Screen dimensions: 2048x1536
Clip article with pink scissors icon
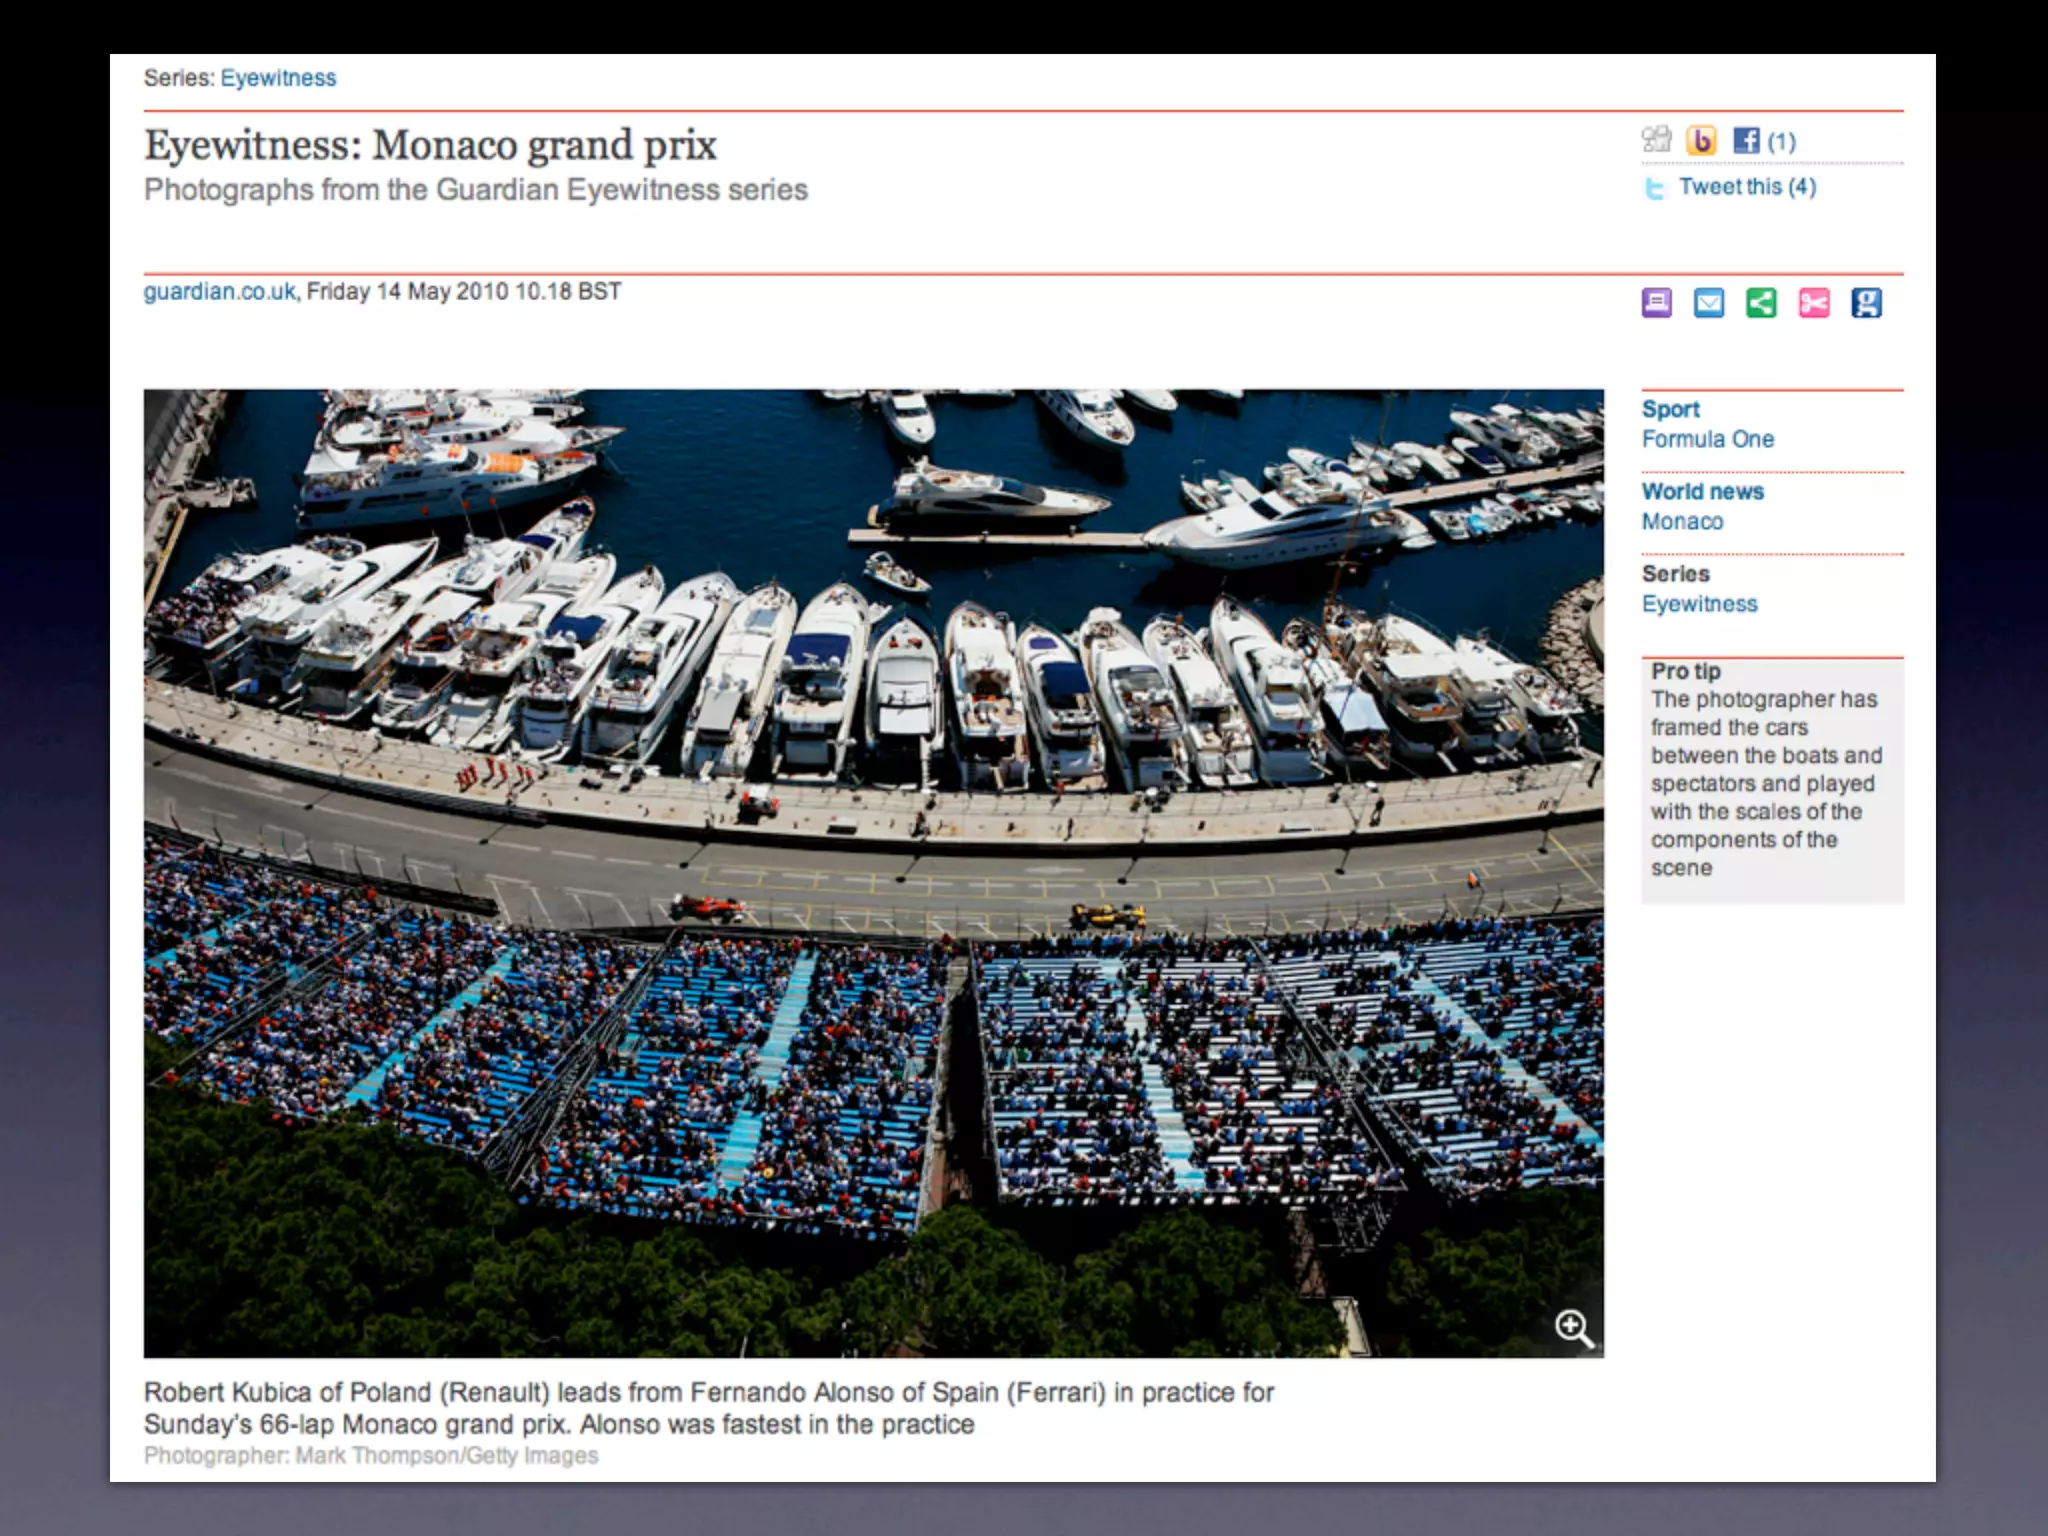pyautogui.click(x=1814, y=302)
